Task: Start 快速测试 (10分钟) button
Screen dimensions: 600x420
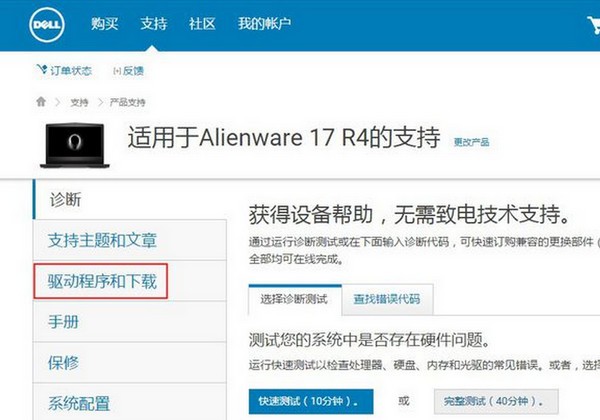Action: pyautogui.click(x=311, y=402)
